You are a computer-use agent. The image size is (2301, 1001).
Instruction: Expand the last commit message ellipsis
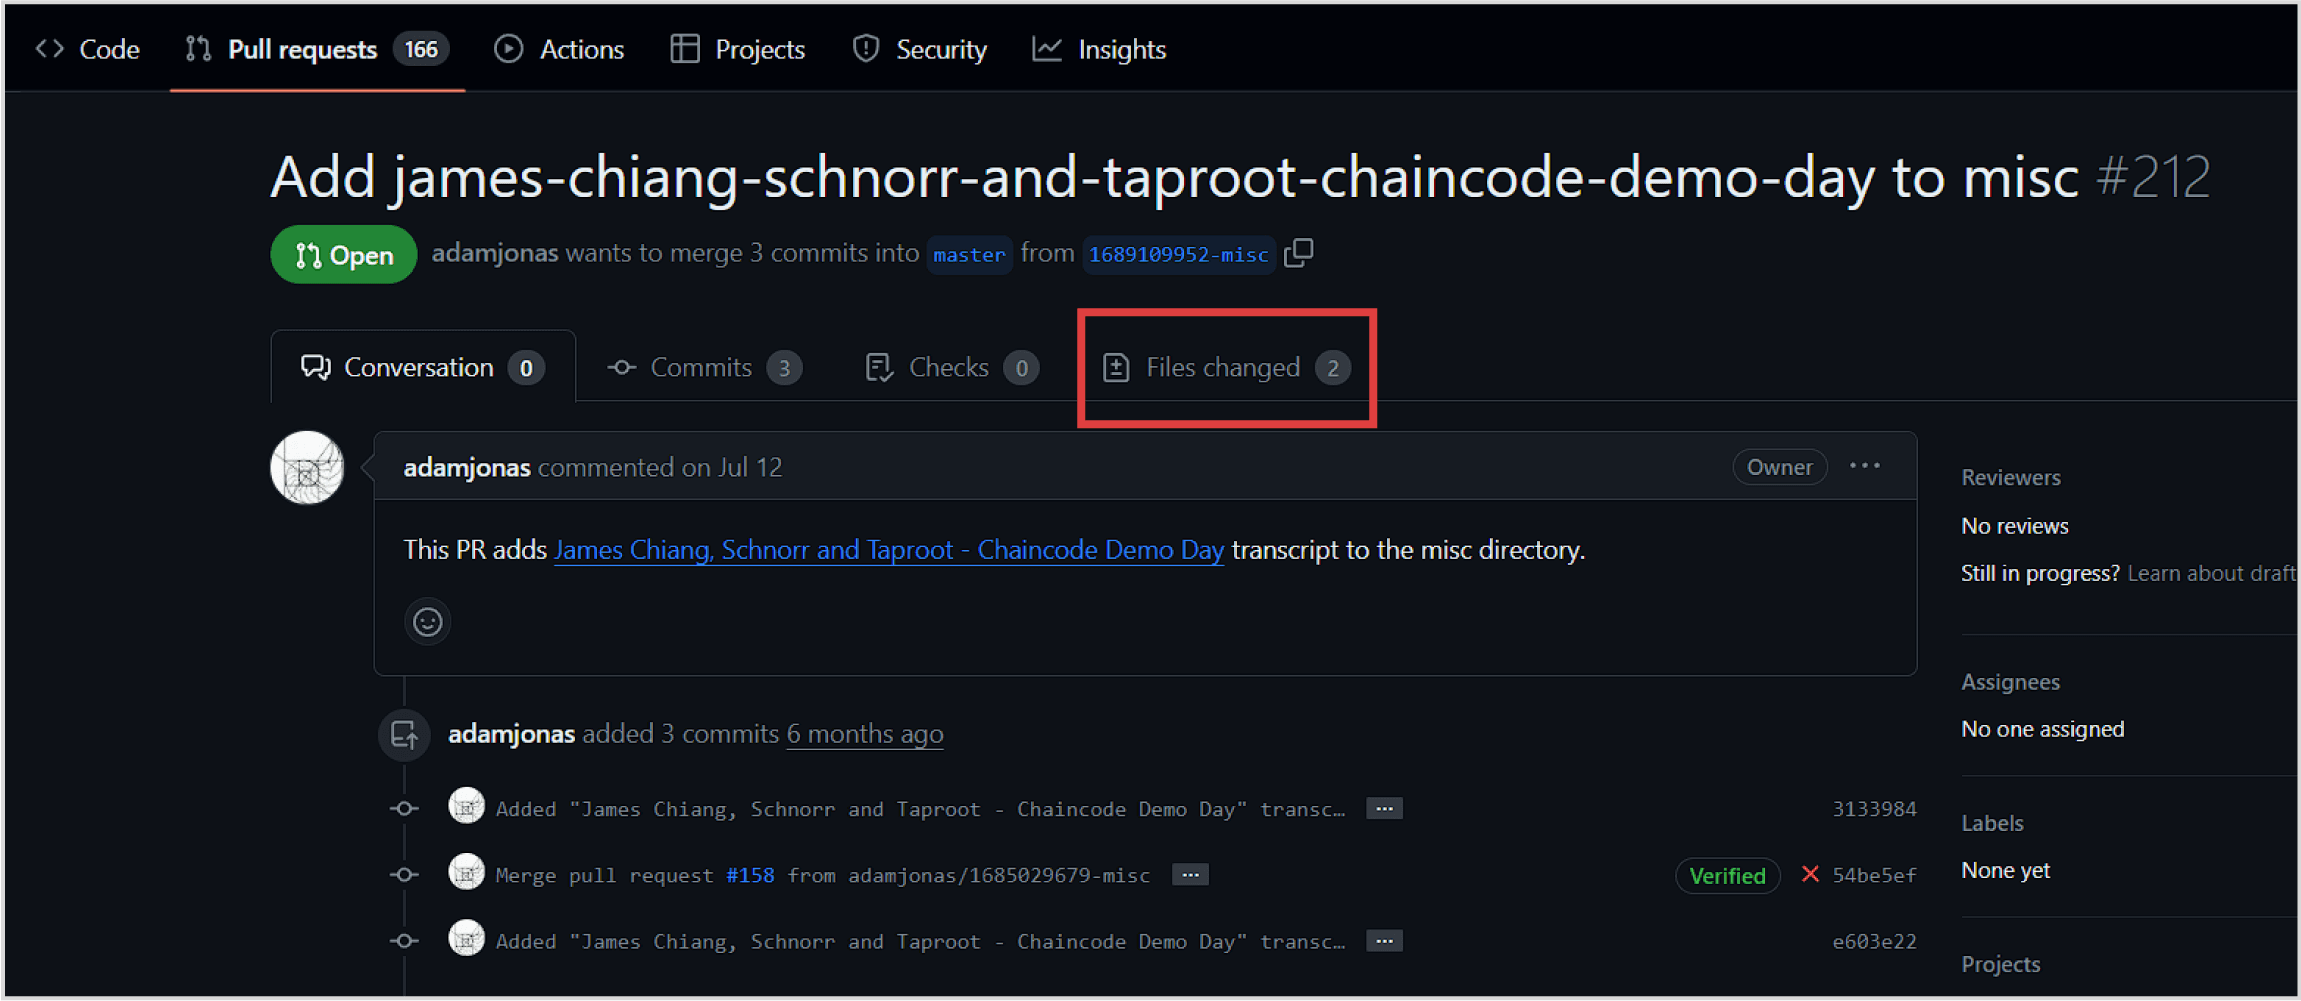1384,940
